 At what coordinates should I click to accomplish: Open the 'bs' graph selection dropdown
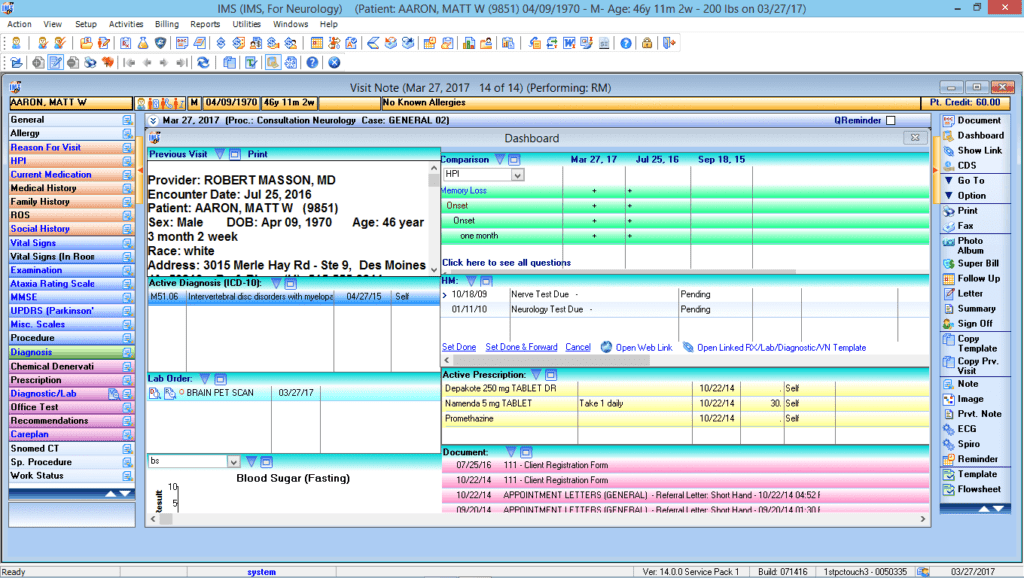(233, 462)
